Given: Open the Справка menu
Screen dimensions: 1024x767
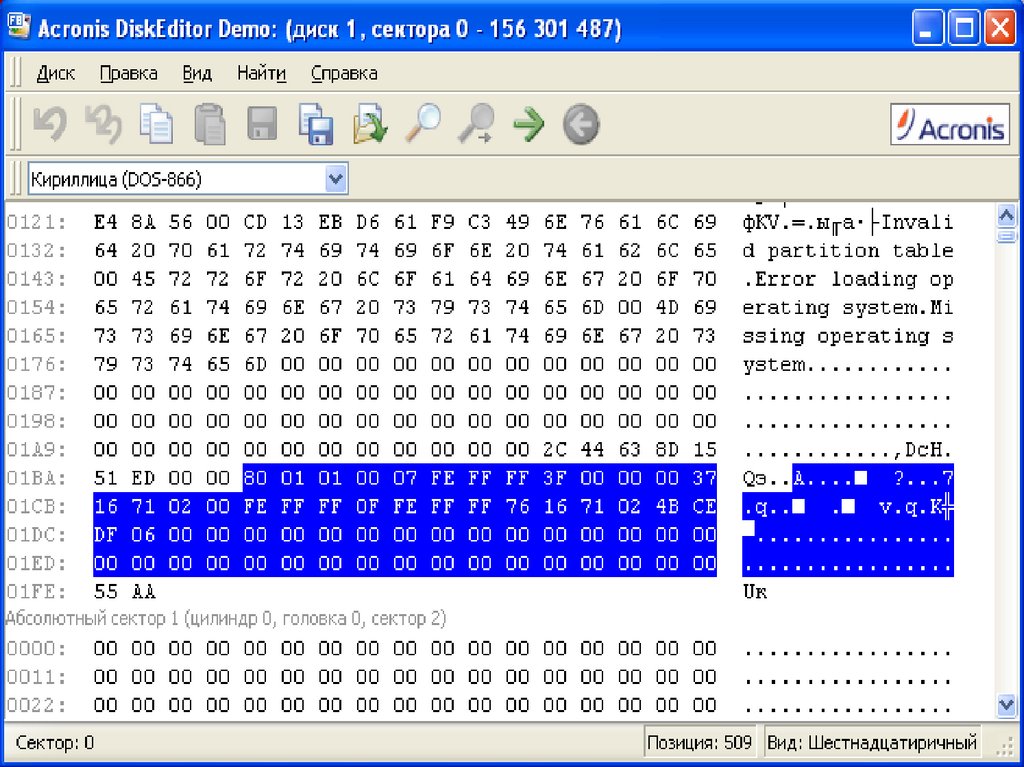Looking at the screenshot, I should coord(344,73).
